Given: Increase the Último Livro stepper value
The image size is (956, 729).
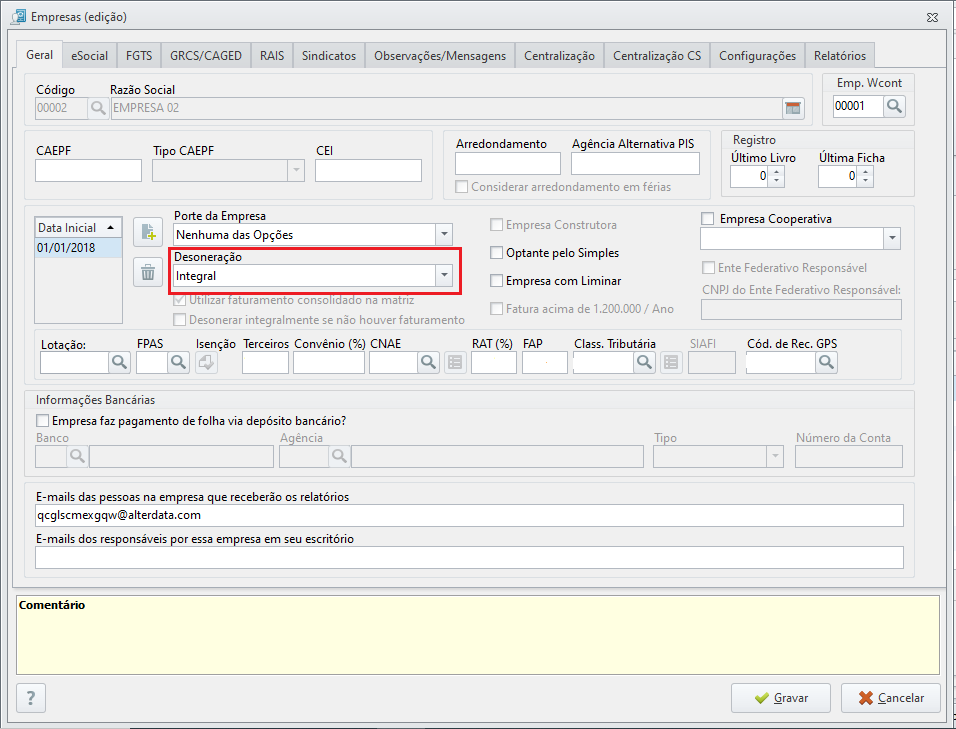Looking at the screenshot, I should (777, 171).
